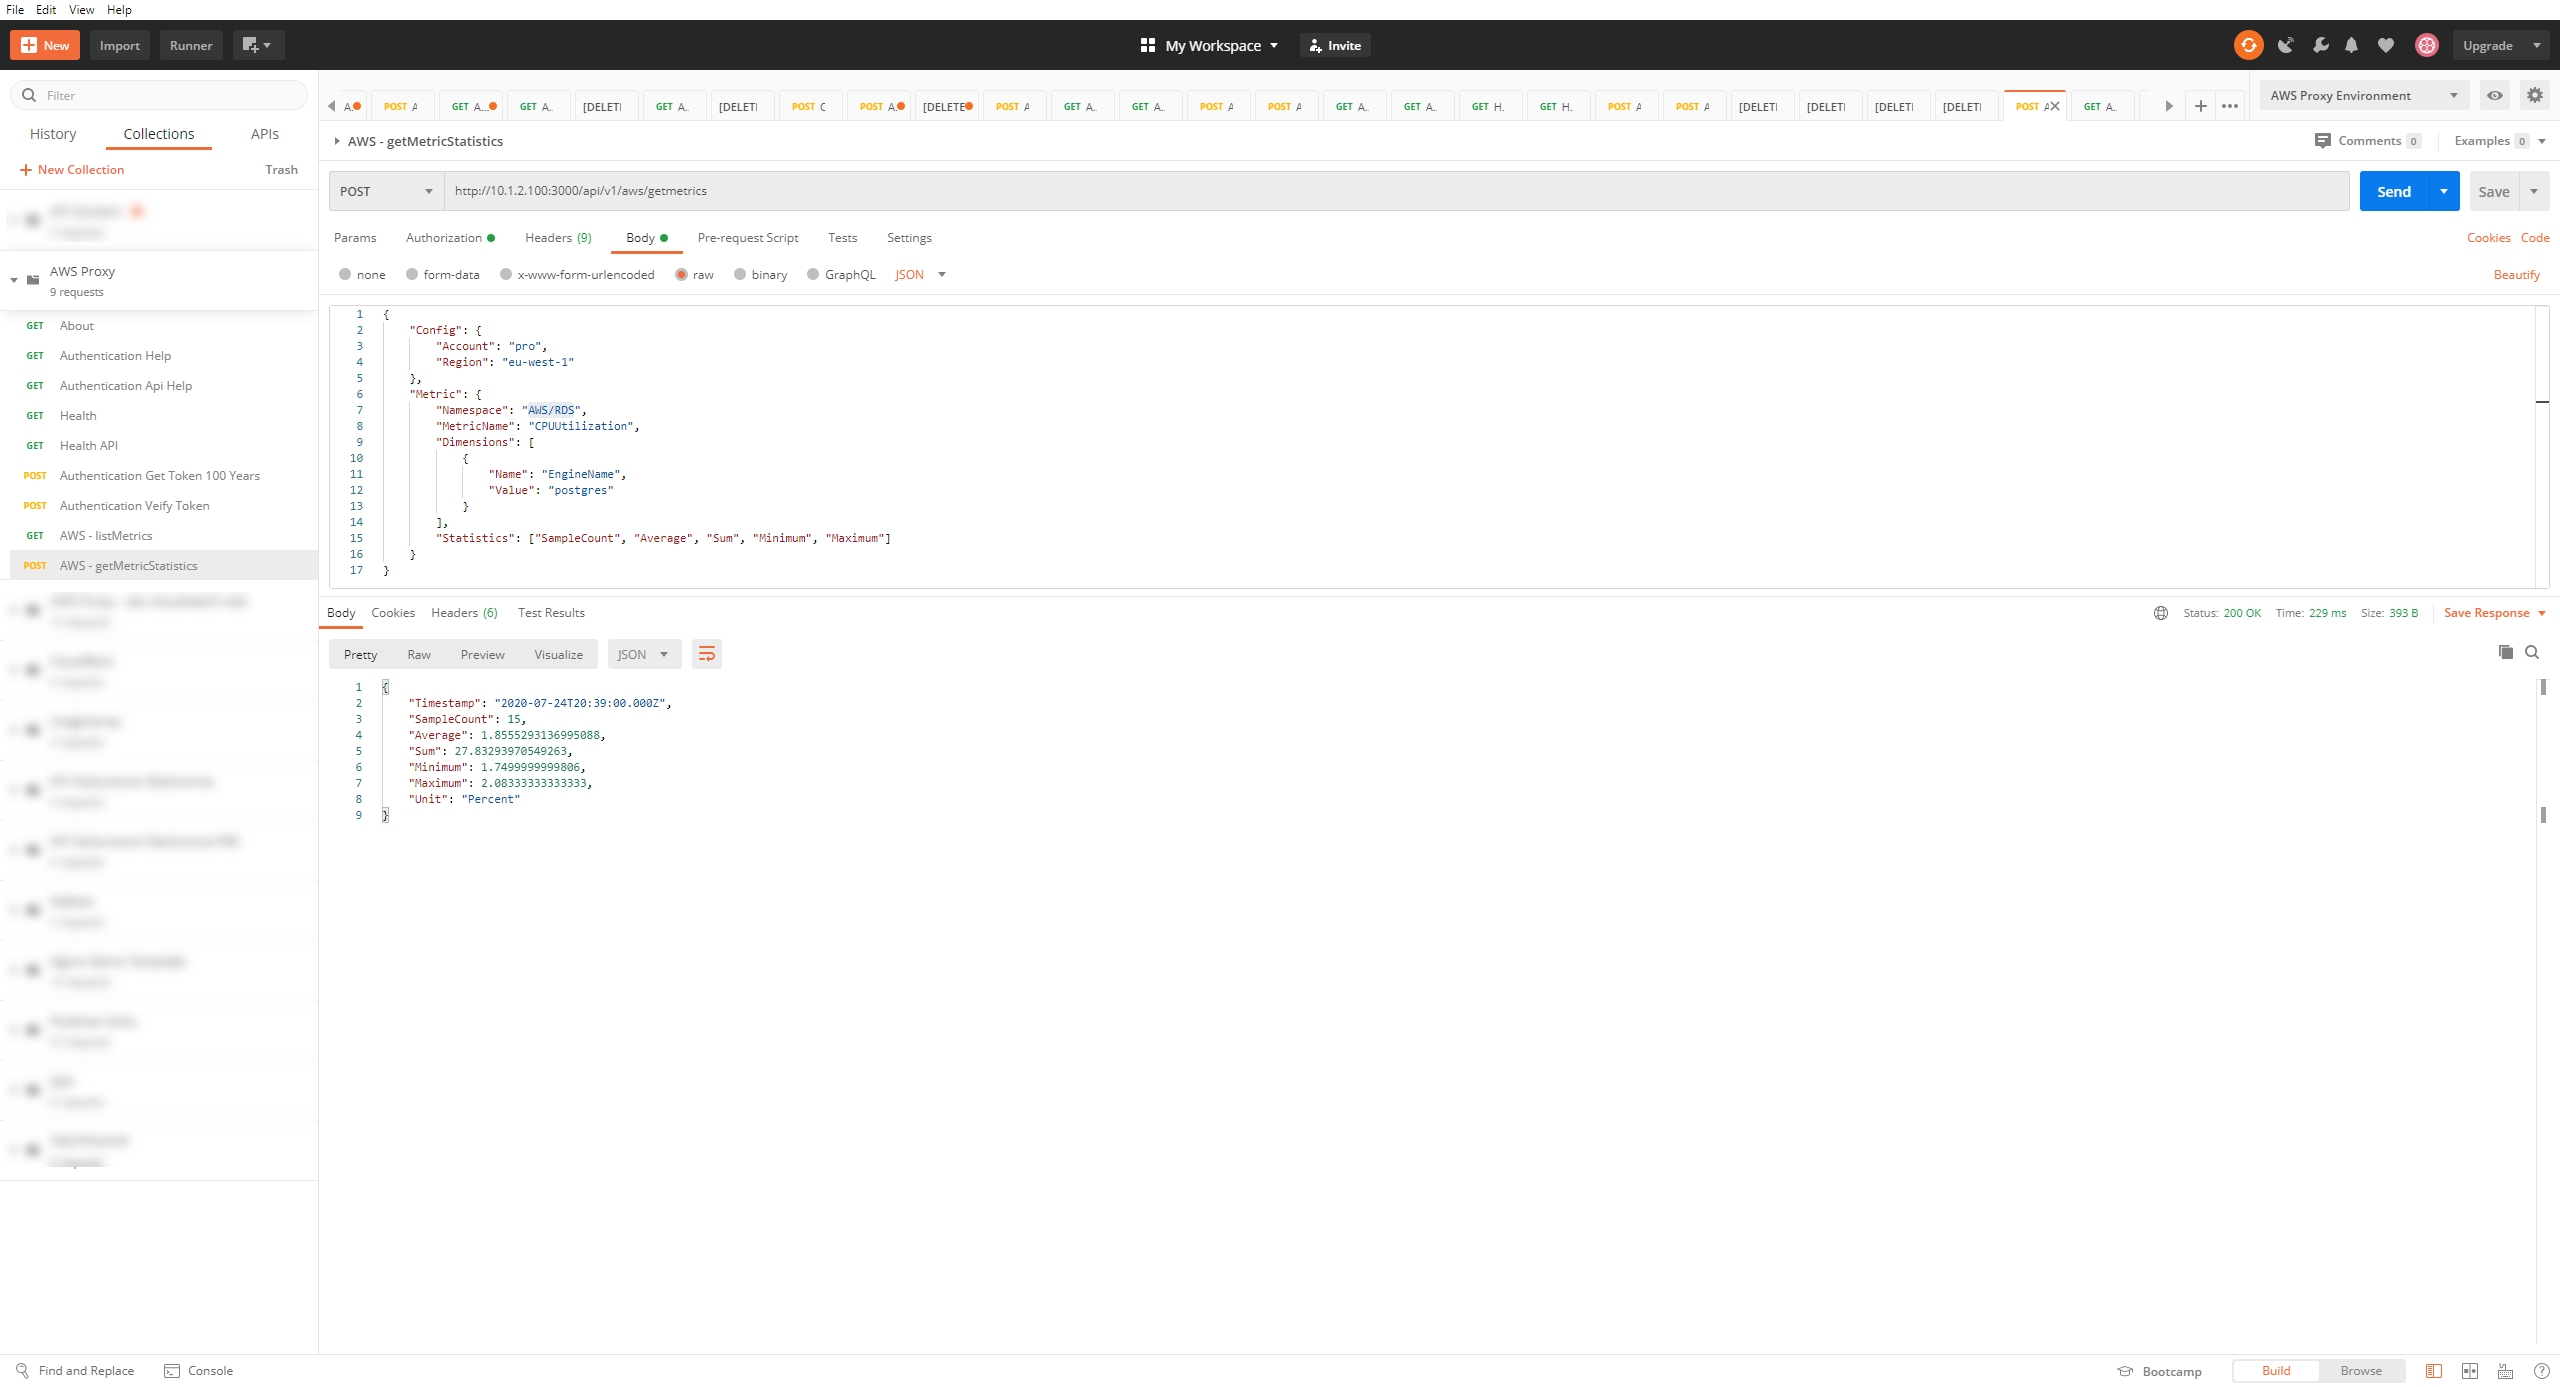
Task: Select the binary body type
Action: point(740,274)
